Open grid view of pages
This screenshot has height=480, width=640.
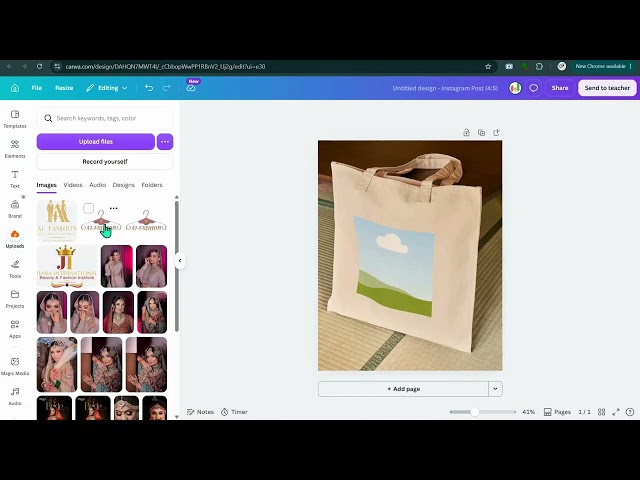tap(601, 412)
